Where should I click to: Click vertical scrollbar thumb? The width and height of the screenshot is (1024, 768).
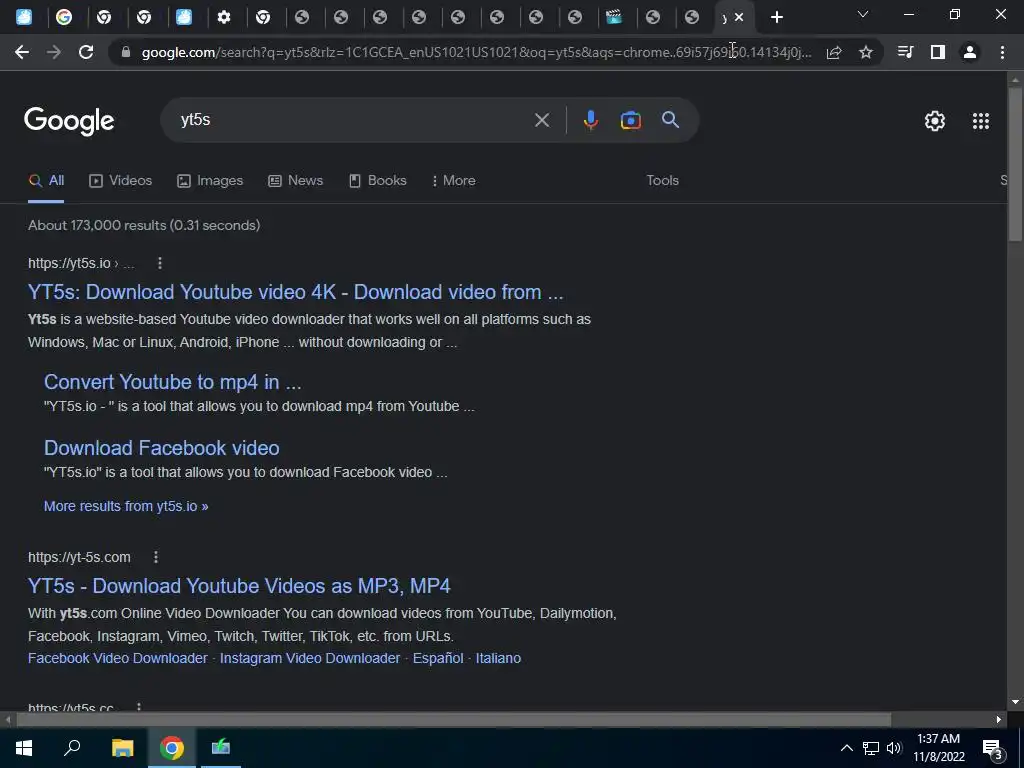(x=1015, y=163)
